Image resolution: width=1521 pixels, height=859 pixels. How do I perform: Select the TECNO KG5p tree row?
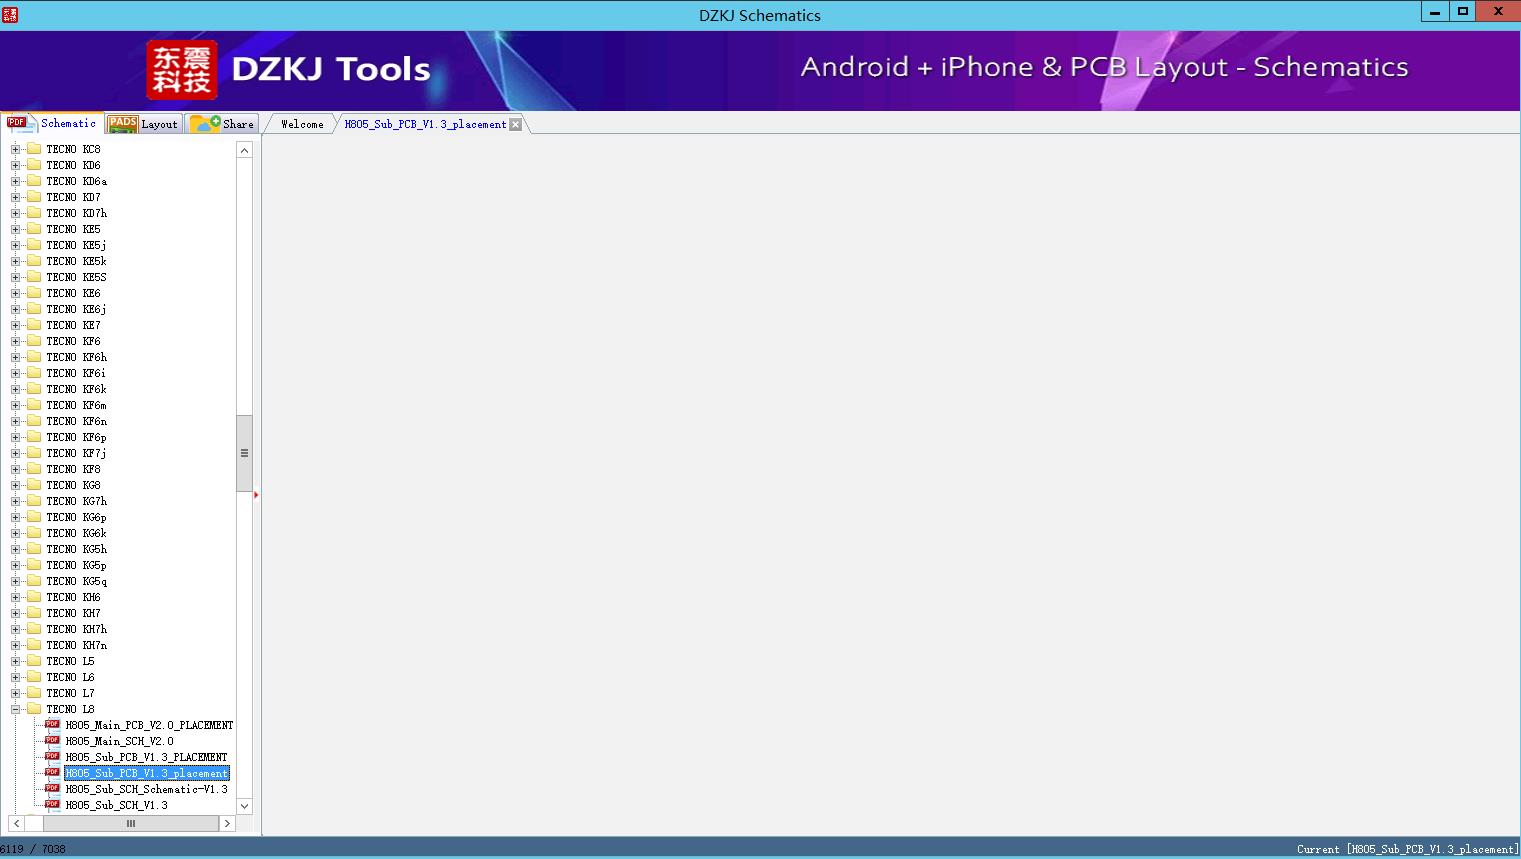(76, 565)
